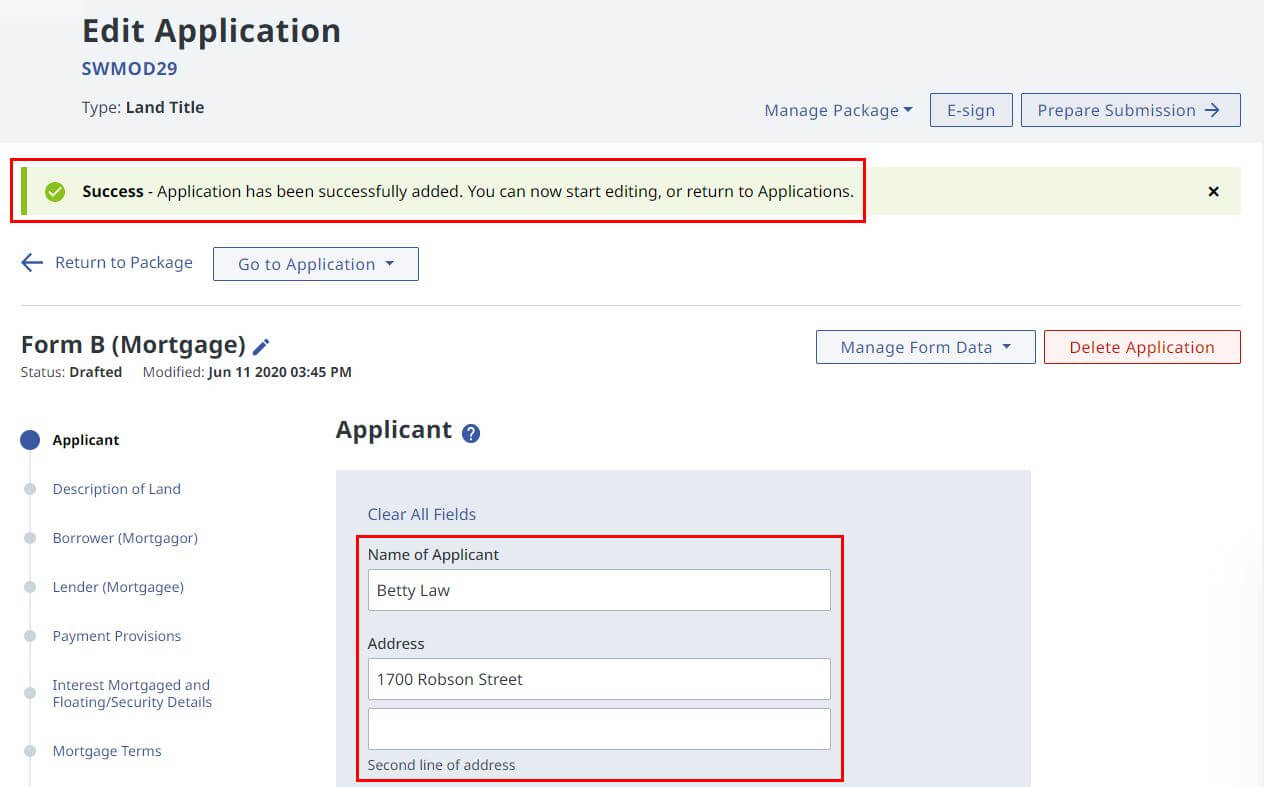Click Prepare Submission button
The height and width of the screenshot is (787, 1264).
click(1130, 110)
